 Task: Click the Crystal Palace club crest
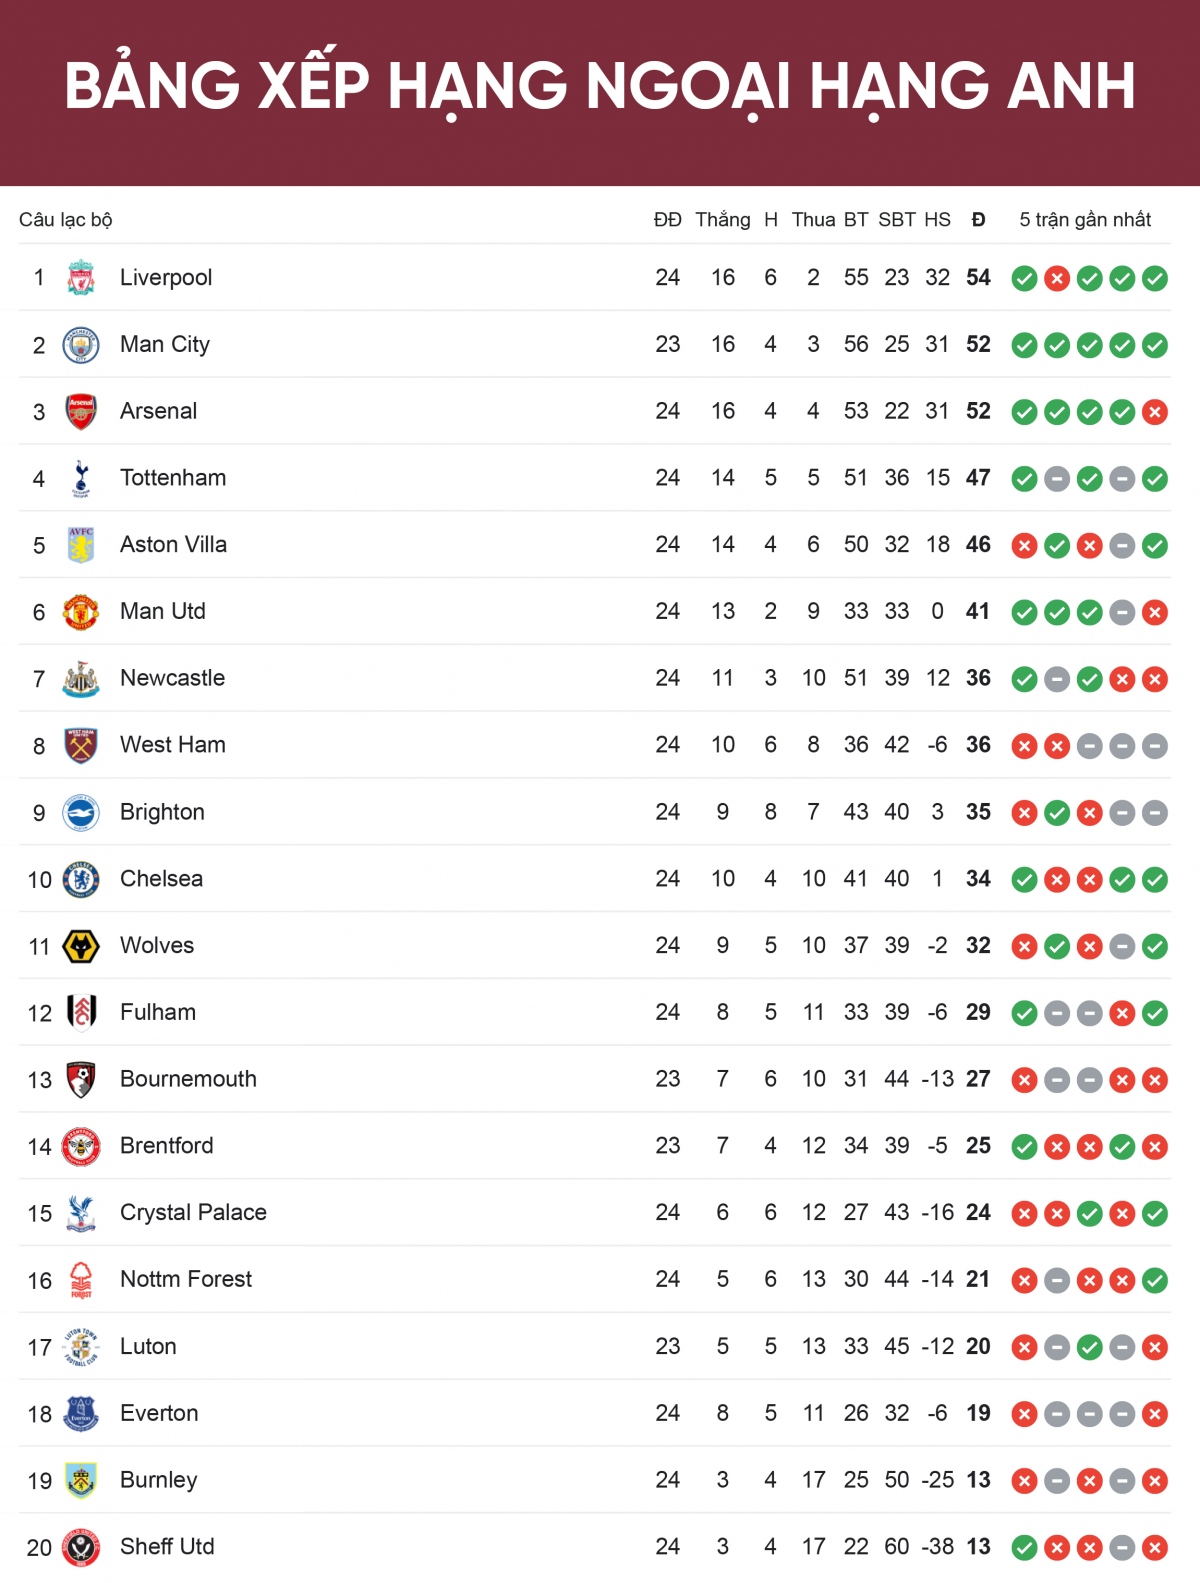[x=81, y=1213]
